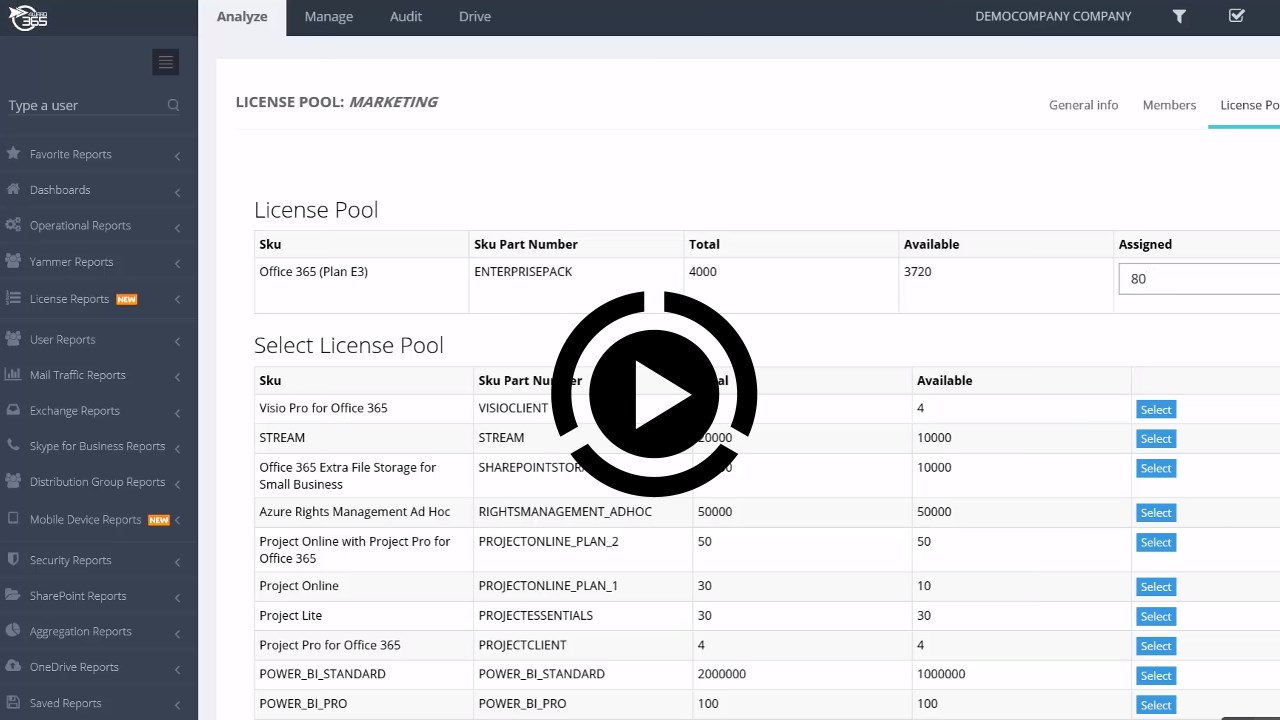Viewport: 1280px width, 720px height.
Task: Click the Exchange Reports inbox icon
Action: click(x=13, y=410)
